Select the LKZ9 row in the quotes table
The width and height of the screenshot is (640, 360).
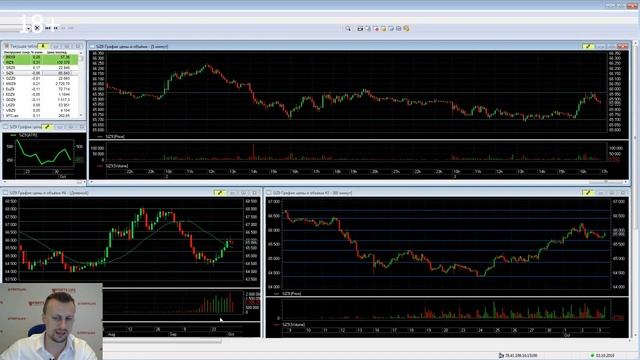[41, 105]
